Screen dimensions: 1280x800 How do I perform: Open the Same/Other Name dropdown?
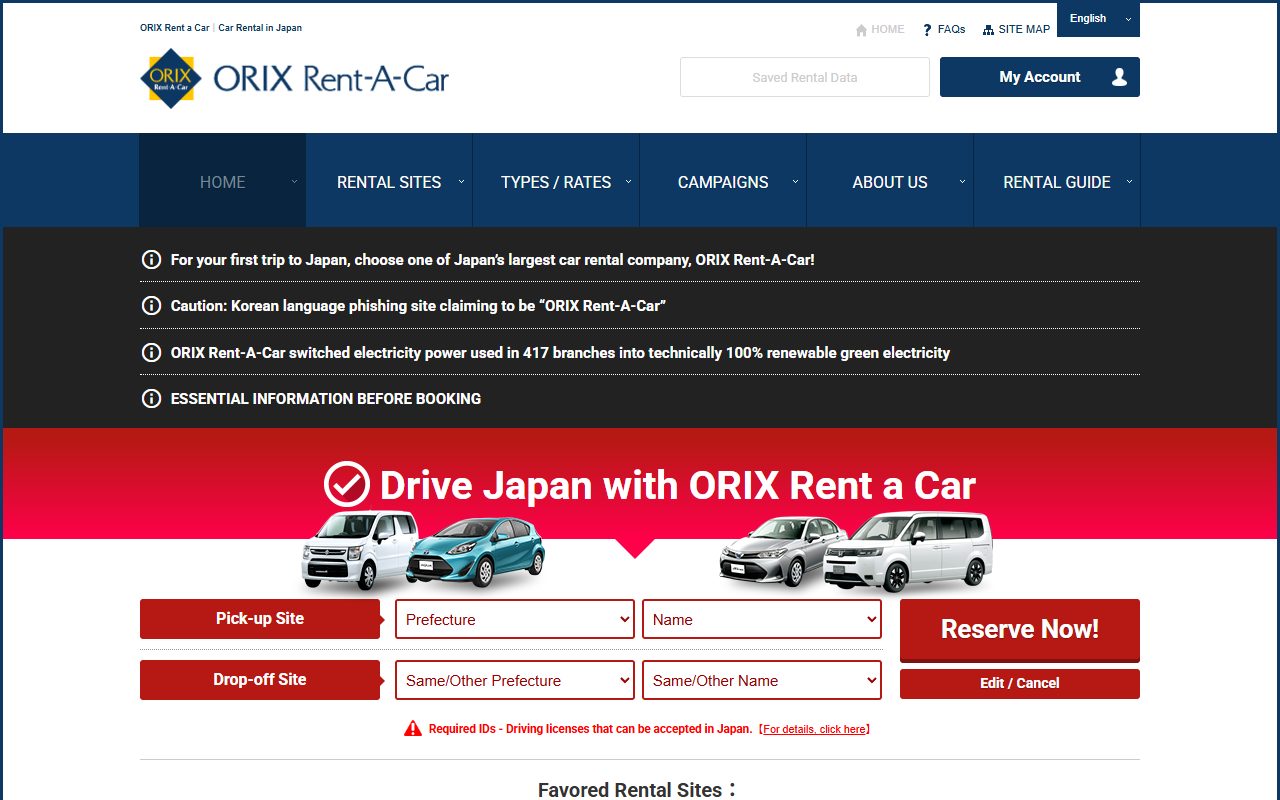[762, 681]
